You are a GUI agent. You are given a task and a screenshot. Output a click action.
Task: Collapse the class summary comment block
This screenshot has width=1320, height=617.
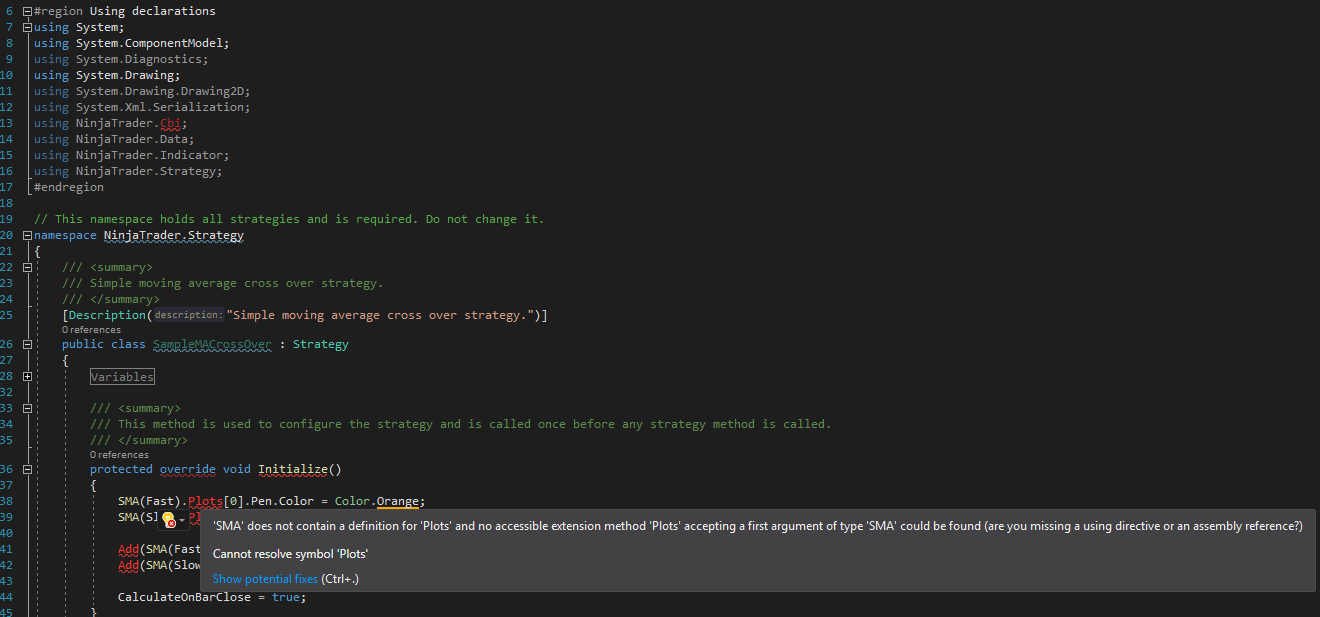click(27, 267)
